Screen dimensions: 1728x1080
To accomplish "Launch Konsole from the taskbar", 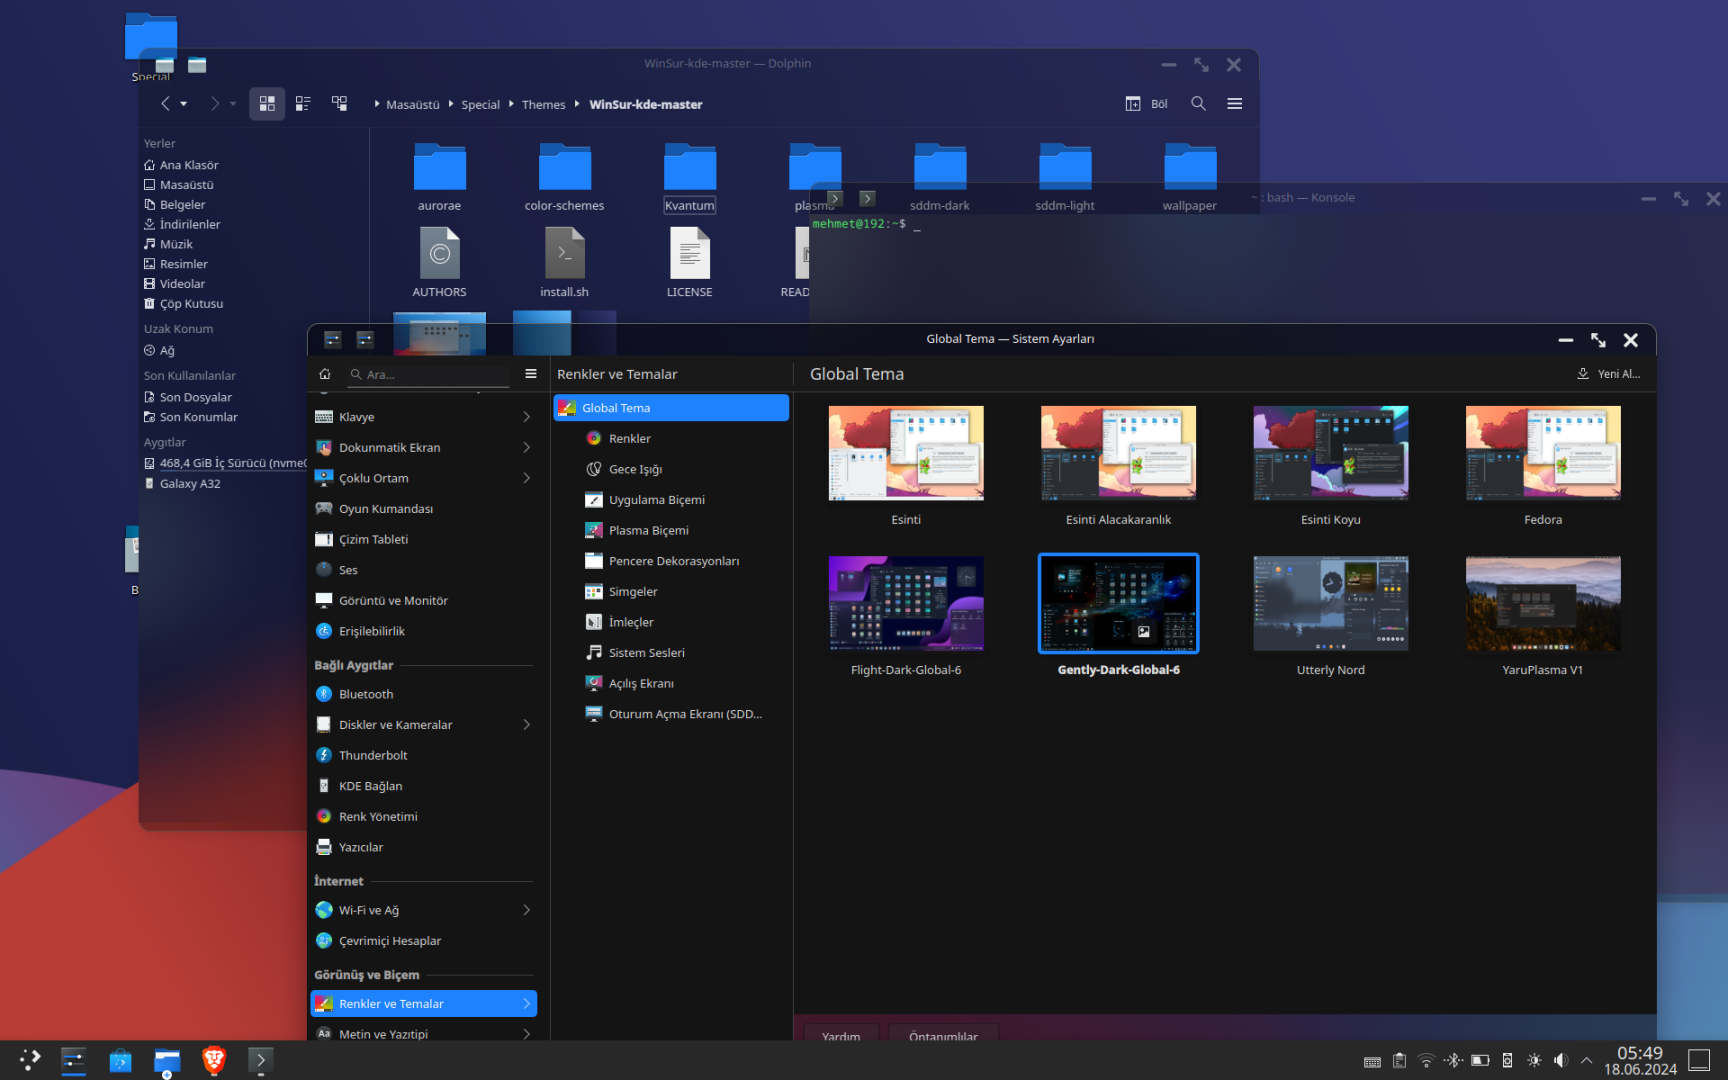I will click(x=260, y=1060).
